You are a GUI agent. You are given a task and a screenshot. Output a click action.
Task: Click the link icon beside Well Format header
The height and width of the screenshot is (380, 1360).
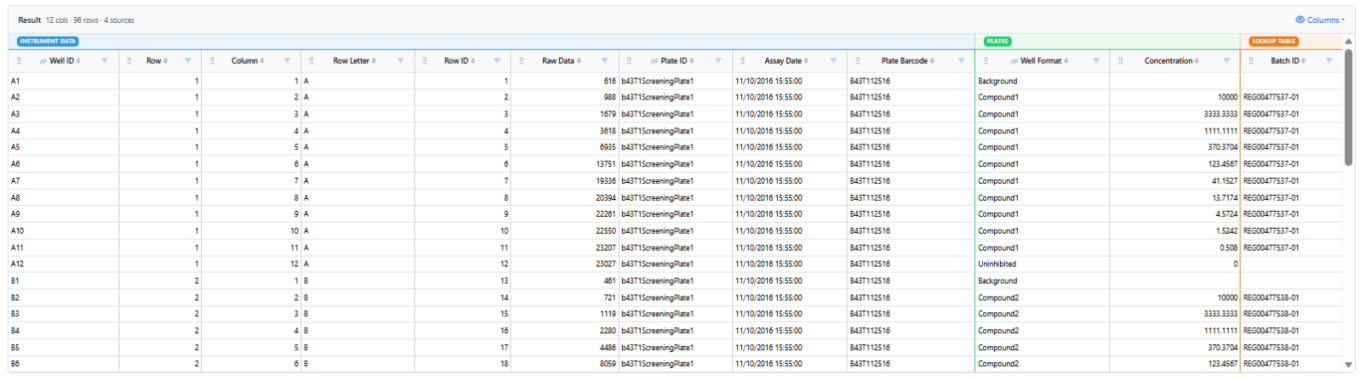1014,61
